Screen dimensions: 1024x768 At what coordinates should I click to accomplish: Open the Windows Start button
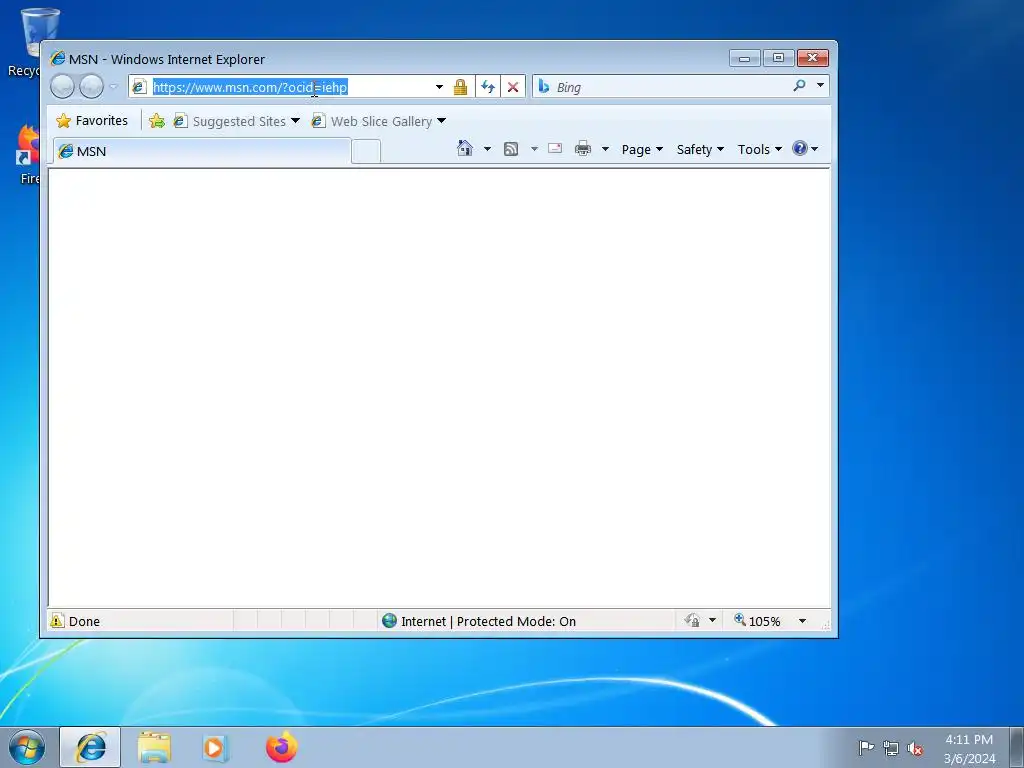(27, 748)
